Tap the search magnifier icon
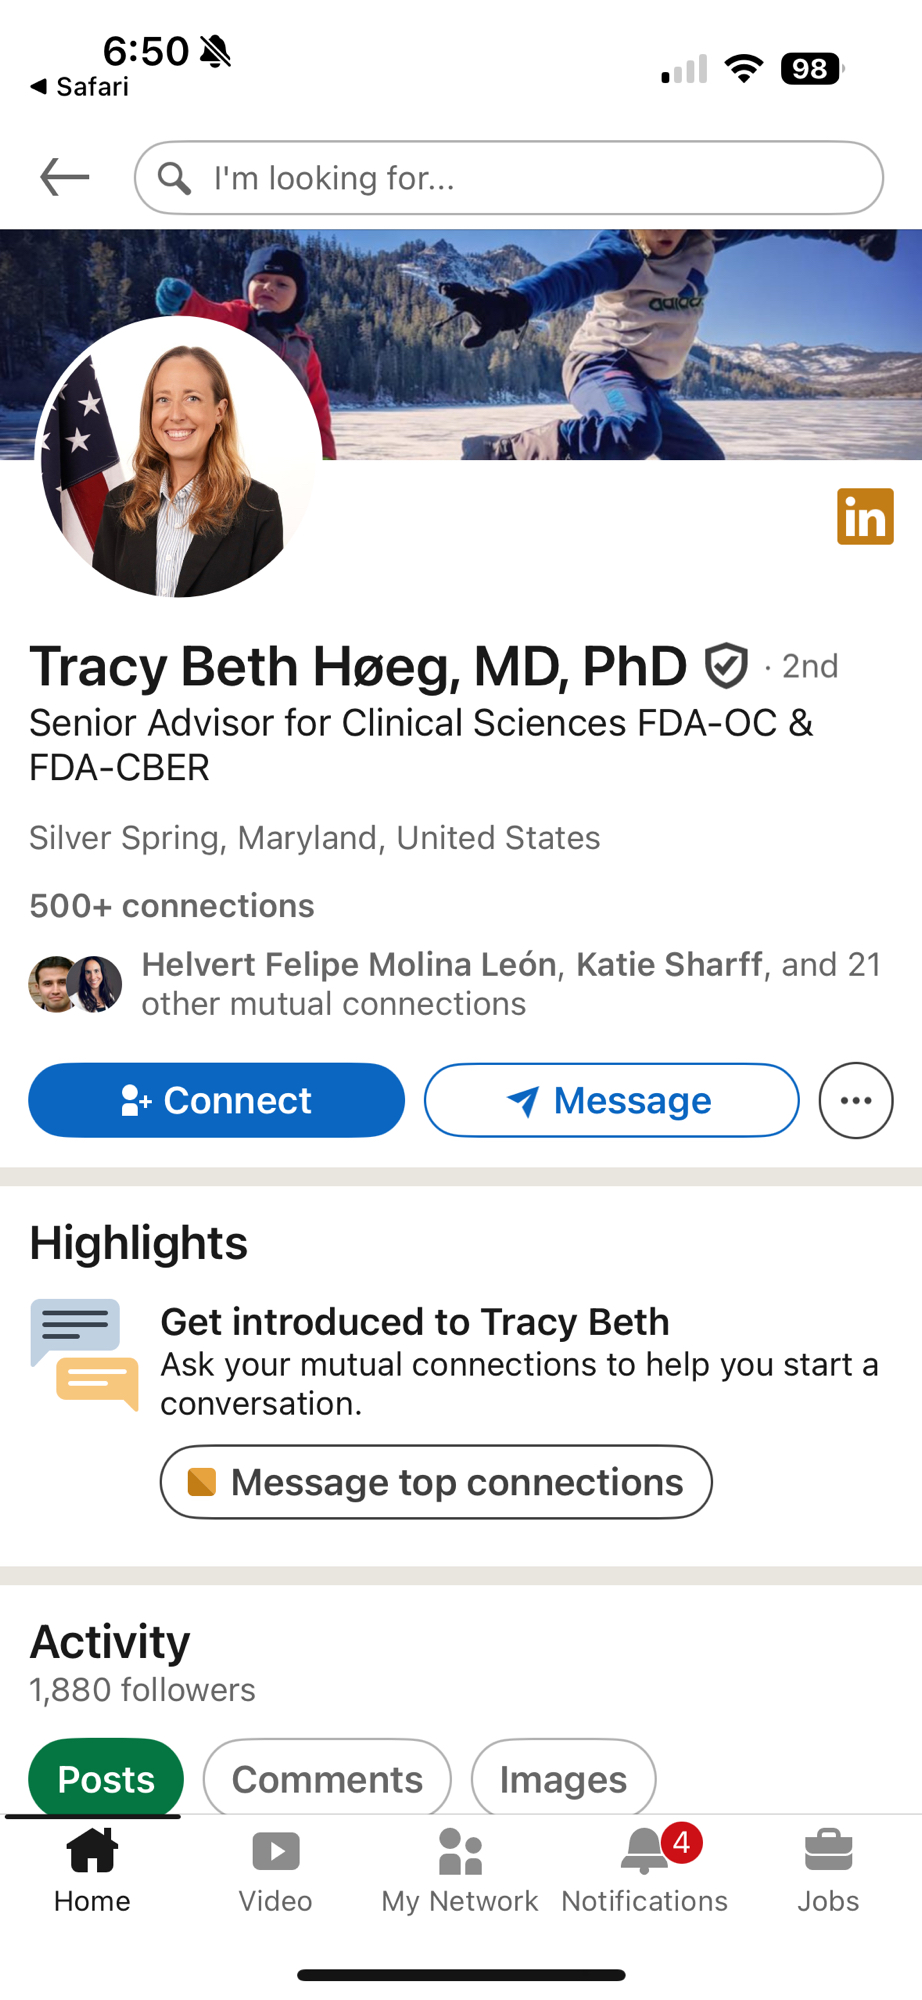 click(x=174, y=178)
